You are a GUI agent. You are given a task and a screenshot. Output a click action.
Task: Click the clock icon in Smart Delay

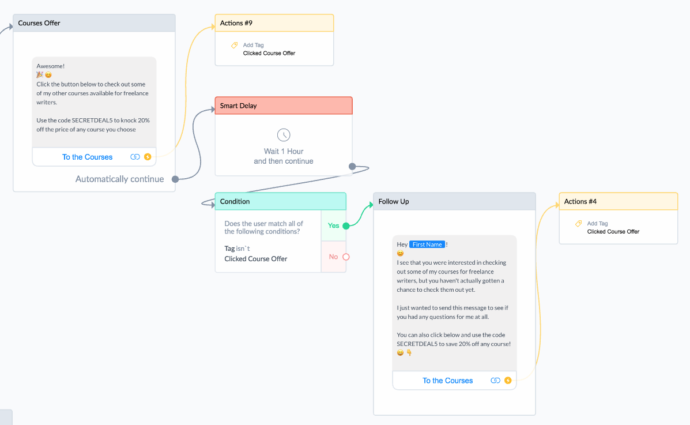(283, 135)
